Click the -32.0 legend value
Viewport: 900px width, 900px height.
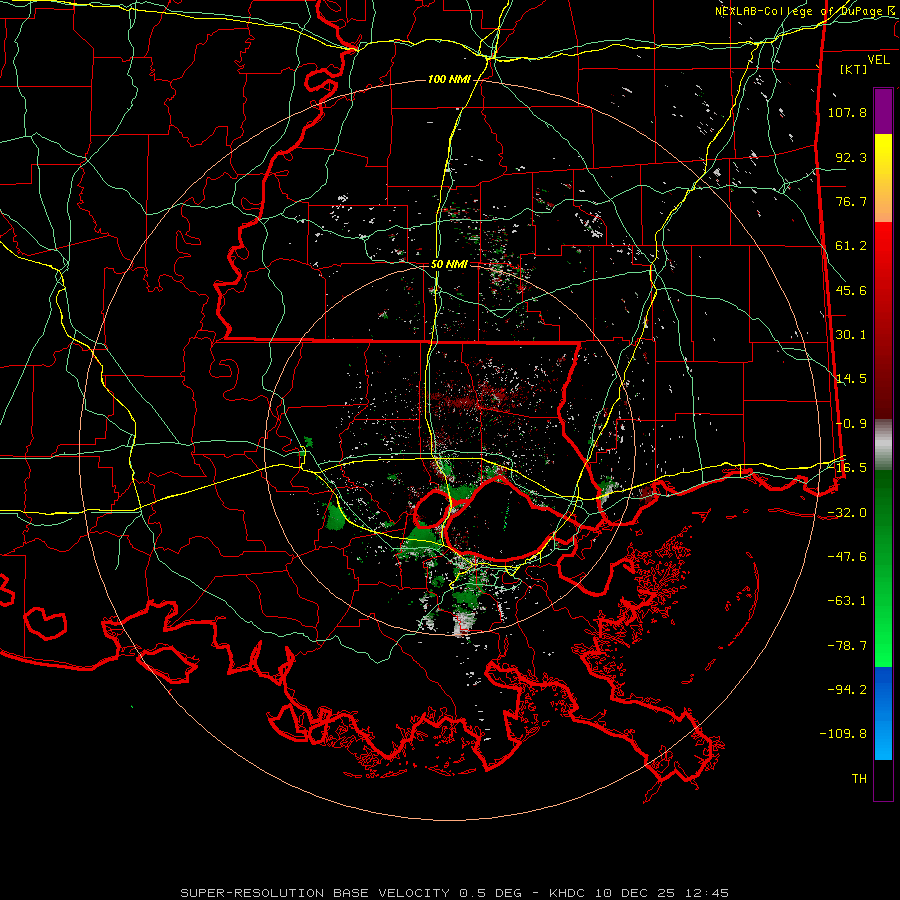847,513
